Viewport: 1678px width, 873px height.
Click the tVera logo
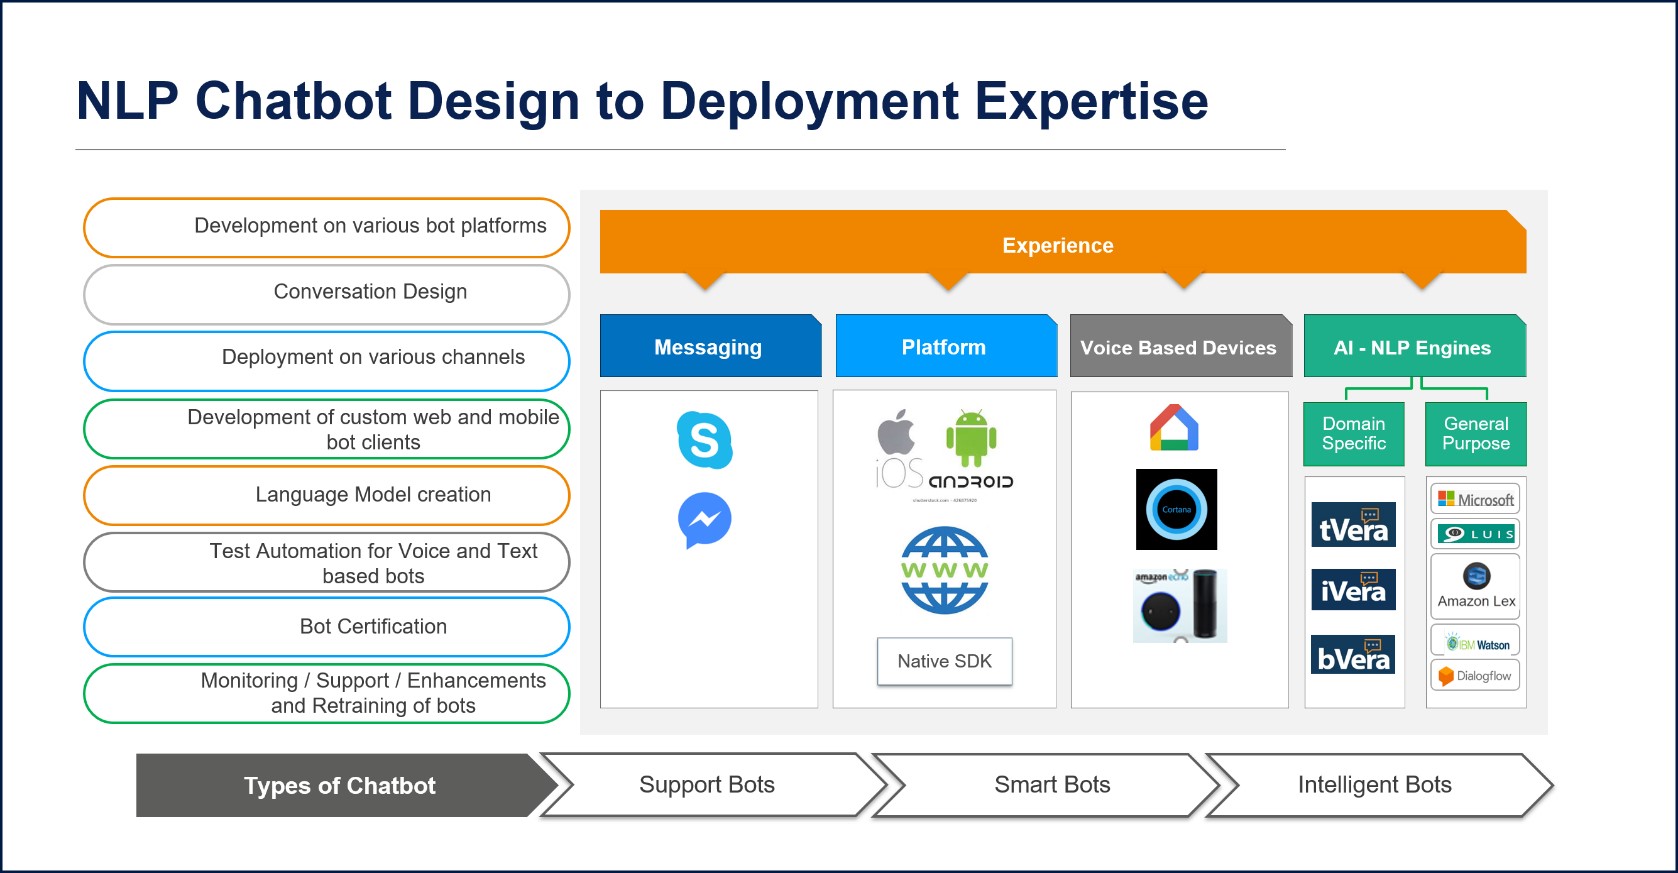[1354, 525]
